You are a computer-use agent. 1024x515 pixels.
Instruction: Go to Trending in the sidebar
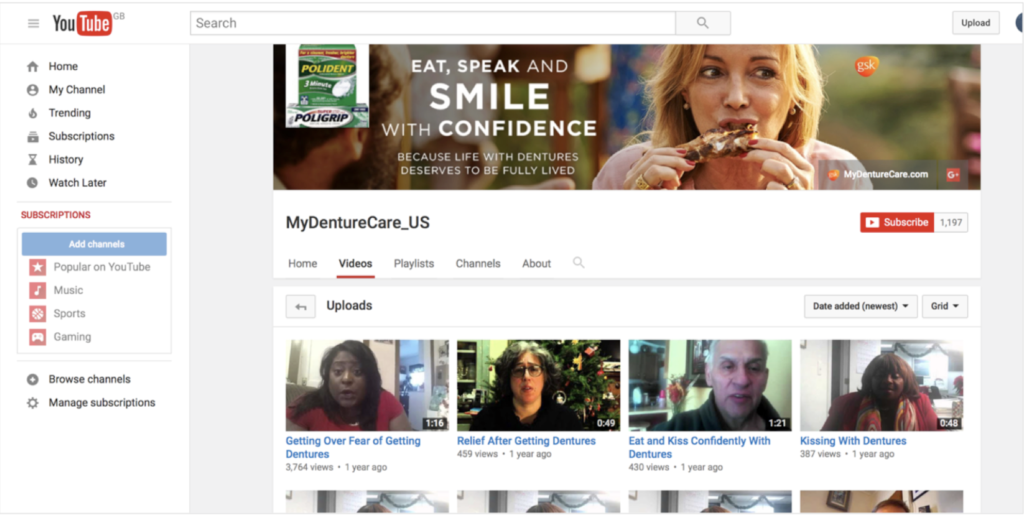tap(69, 113)
